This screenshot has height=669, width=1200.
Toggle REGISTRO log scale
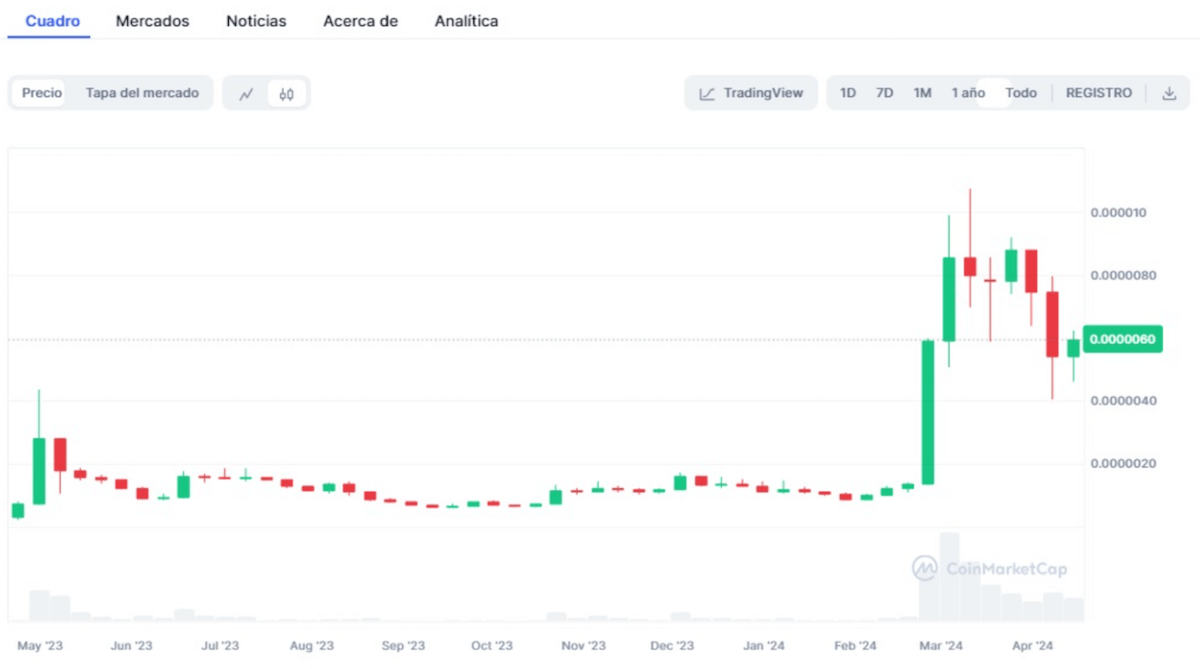pos(1099,93)
